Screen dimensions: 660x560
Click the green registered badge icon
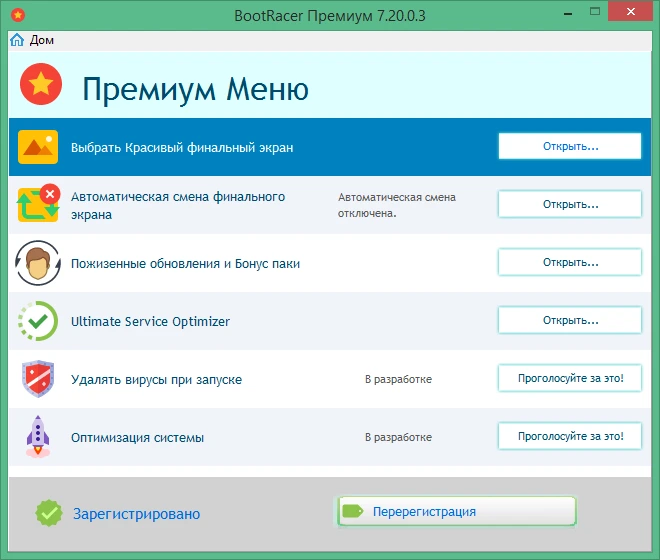(49, 513)
